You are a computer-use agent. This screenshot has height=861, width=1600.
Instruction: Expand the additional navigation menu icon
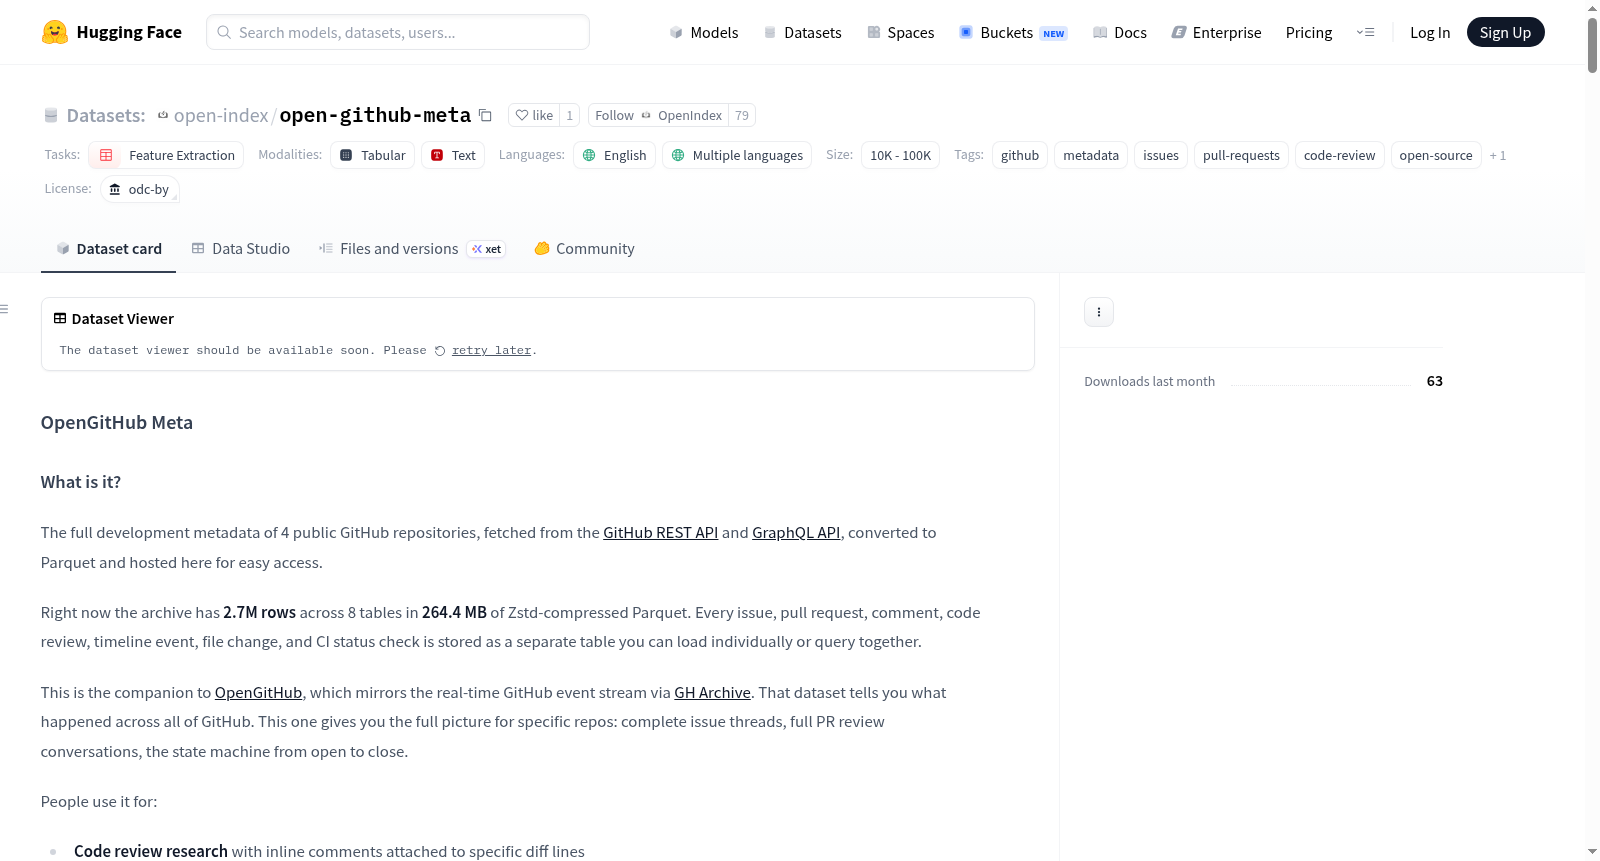(1365, 32)
